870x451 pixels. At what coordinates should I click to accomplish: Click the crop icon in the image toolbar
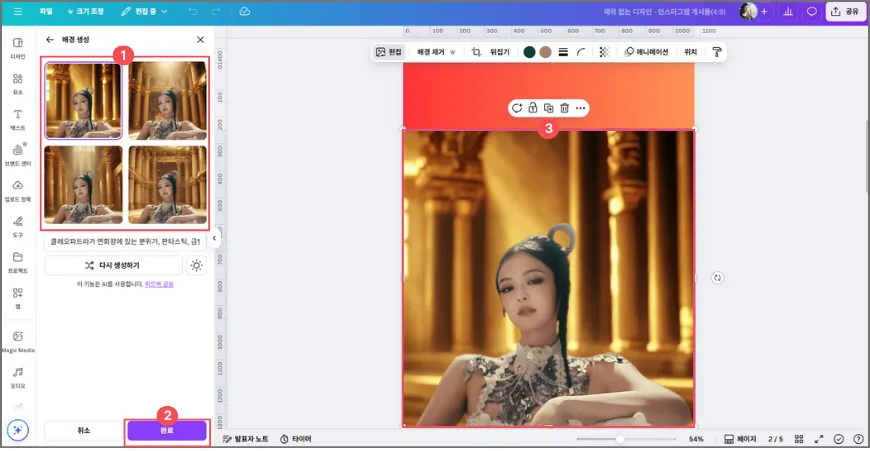click(477, 52)
